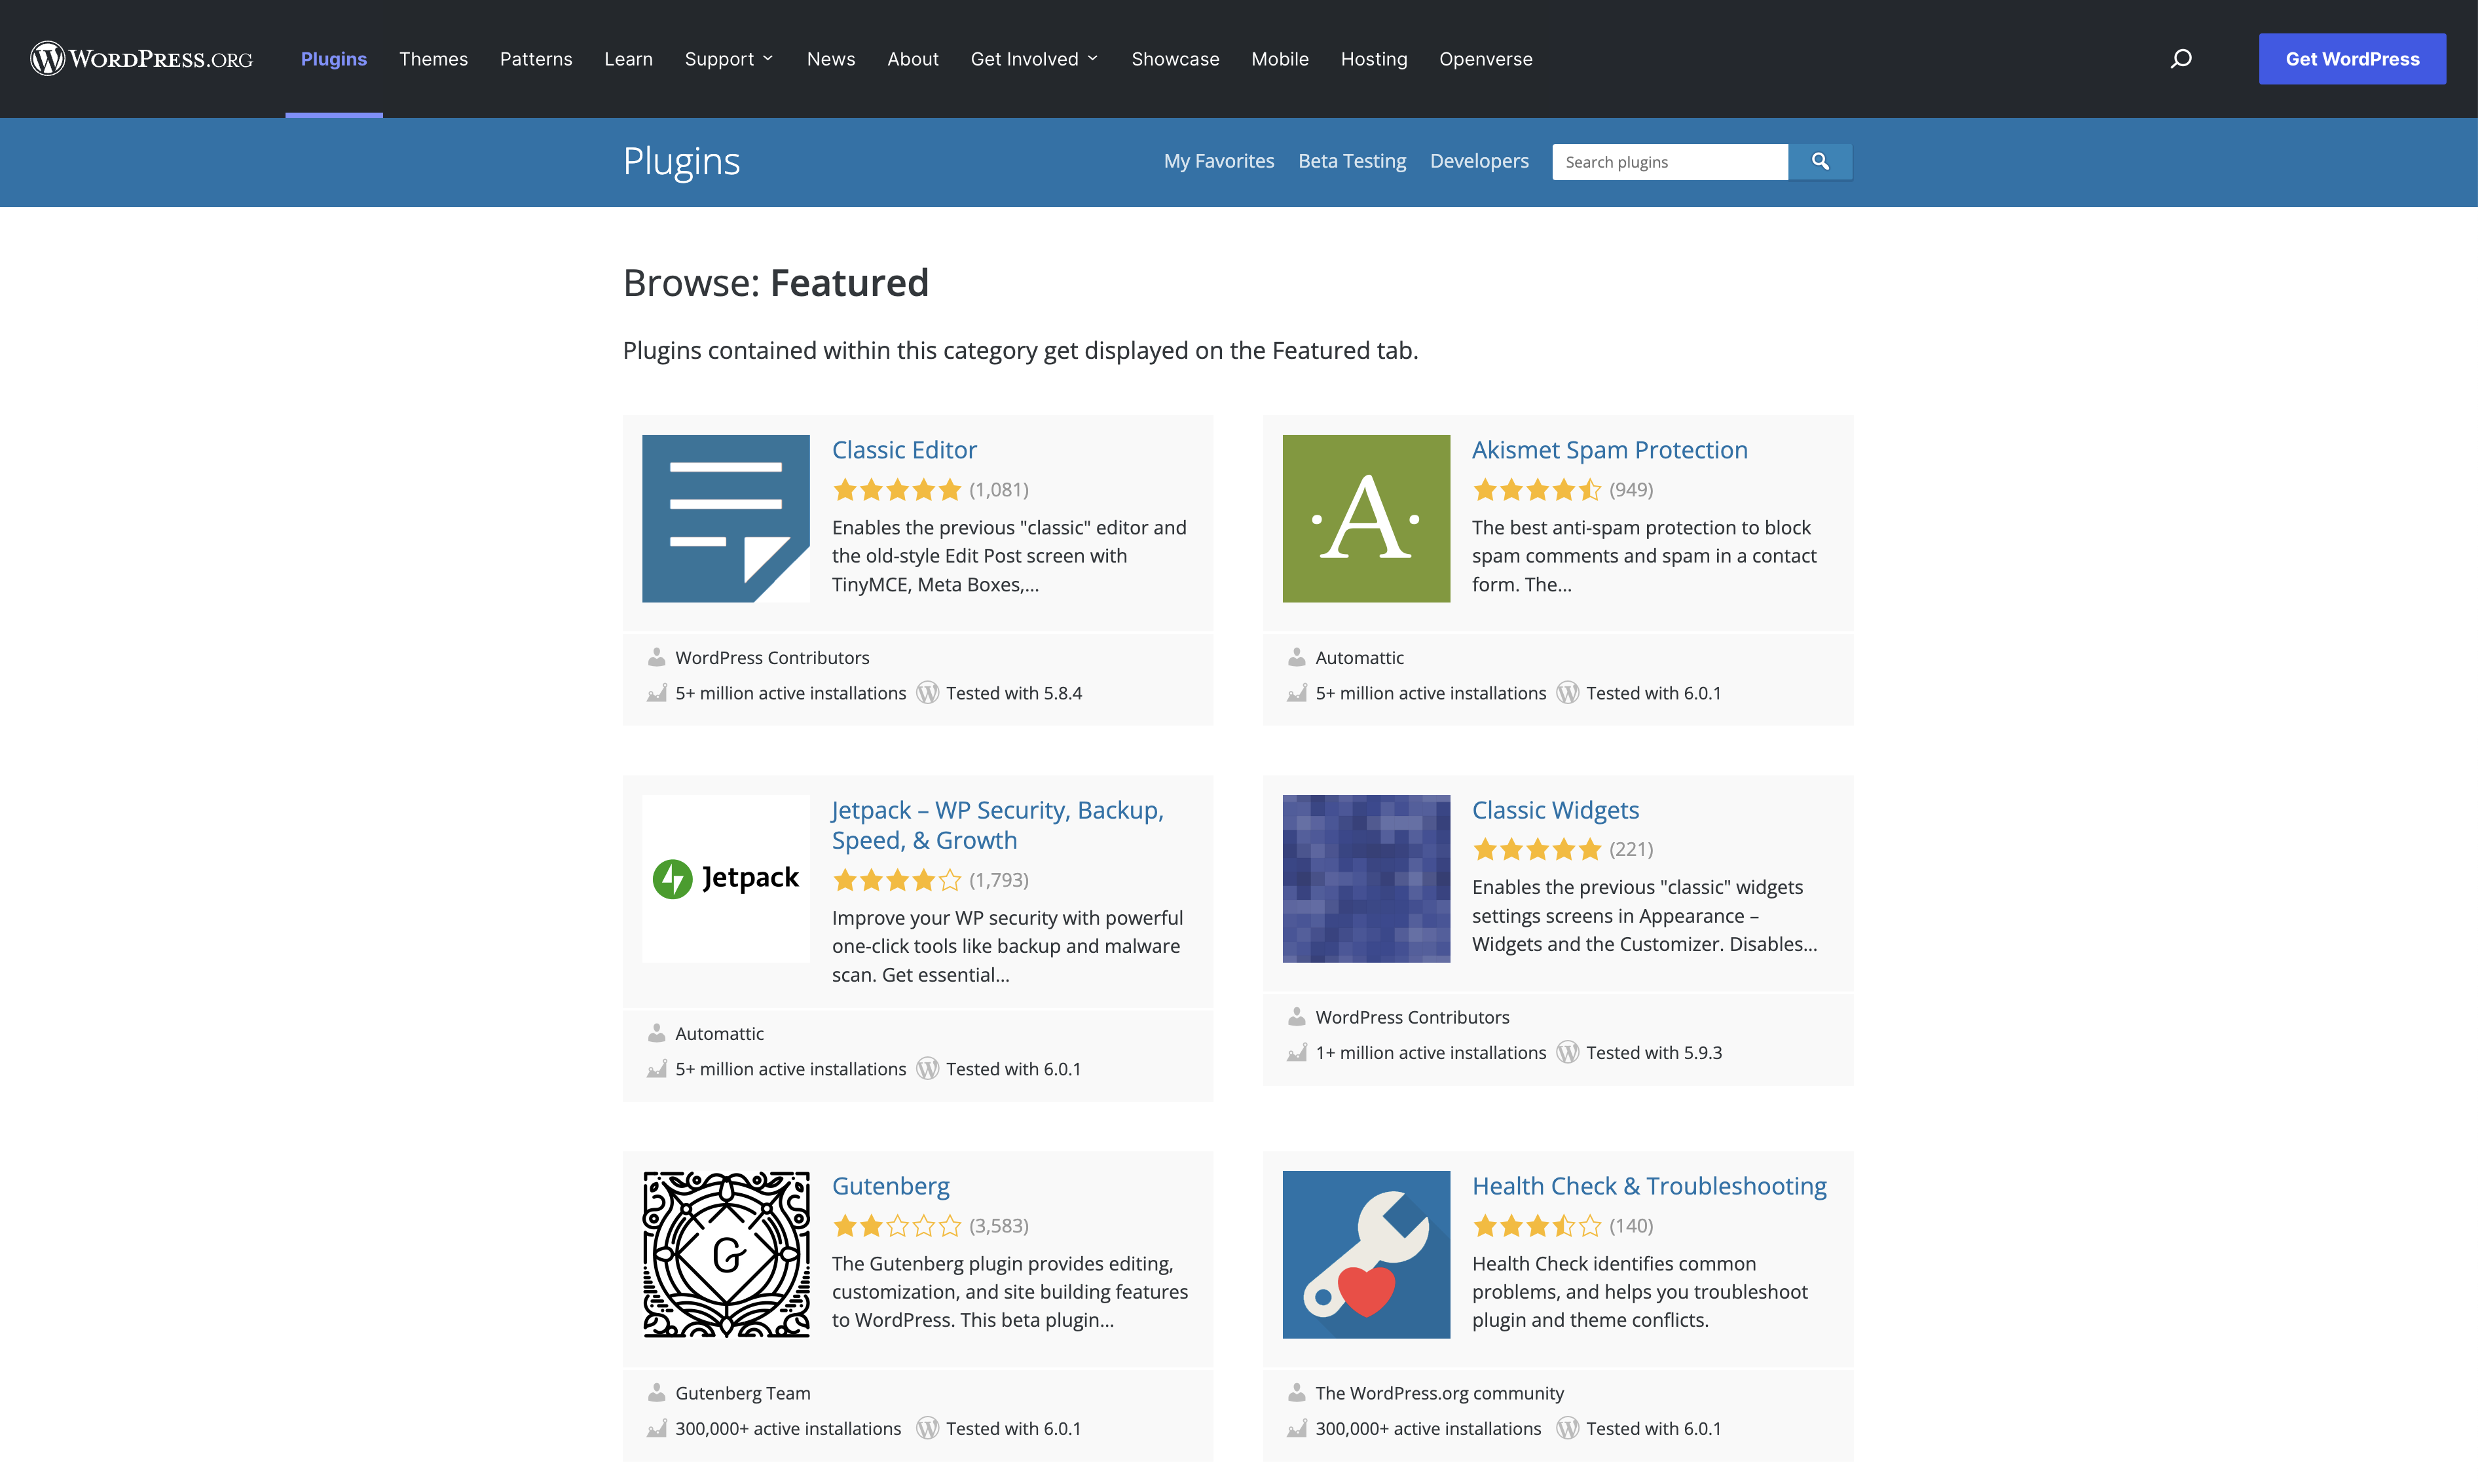Viewport: 2478px width, 1484px height.
Task: Open the site search magnifier icon
Action: point(2181,59)
